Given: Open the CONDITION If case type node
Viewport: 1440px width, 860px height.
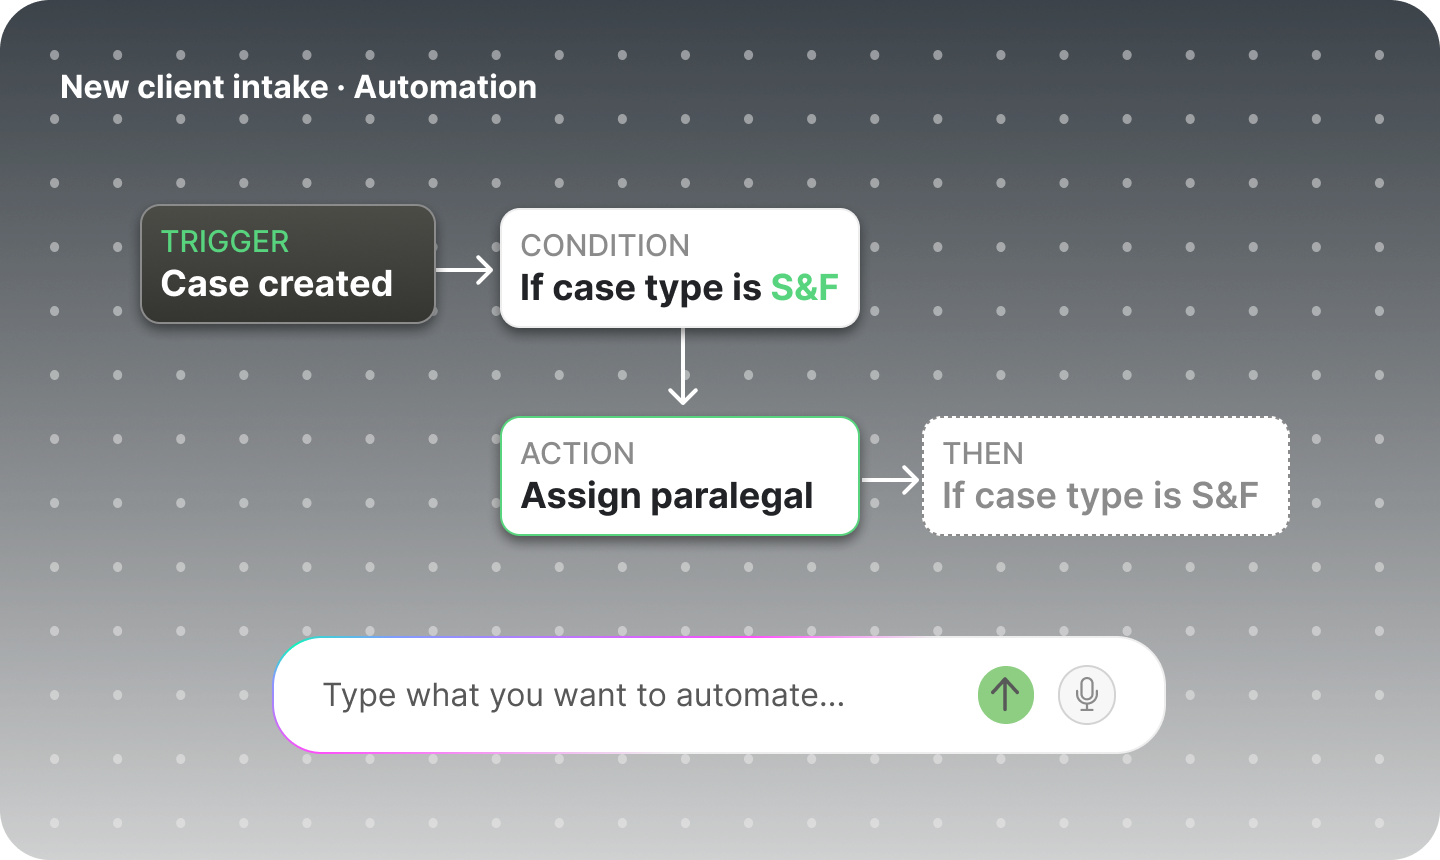Looking at the screenshot, I should [x=680, y=268].
